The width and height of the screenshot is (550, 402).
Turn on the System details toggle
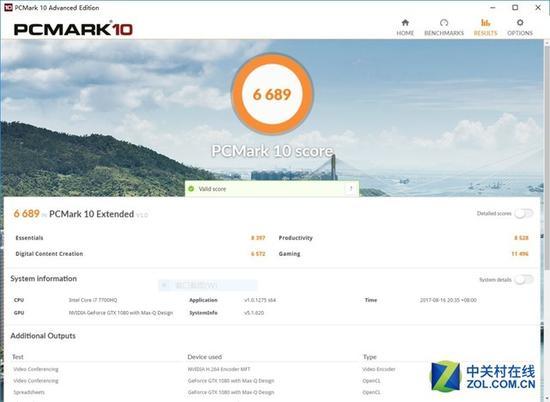coord(524,279)
